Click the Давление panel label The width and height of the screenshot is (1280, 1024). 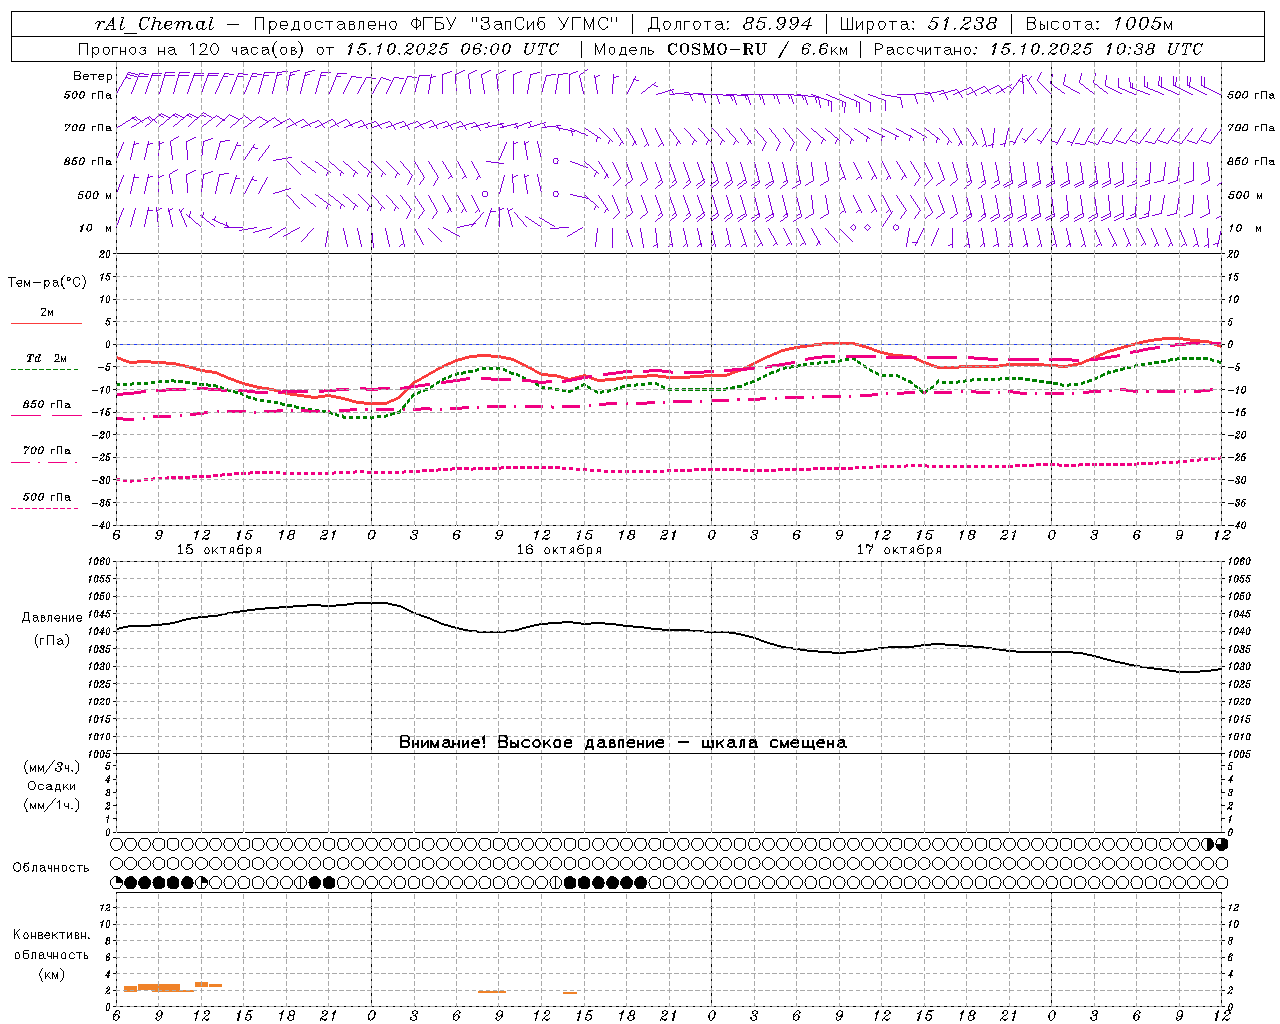coord(52,618)
